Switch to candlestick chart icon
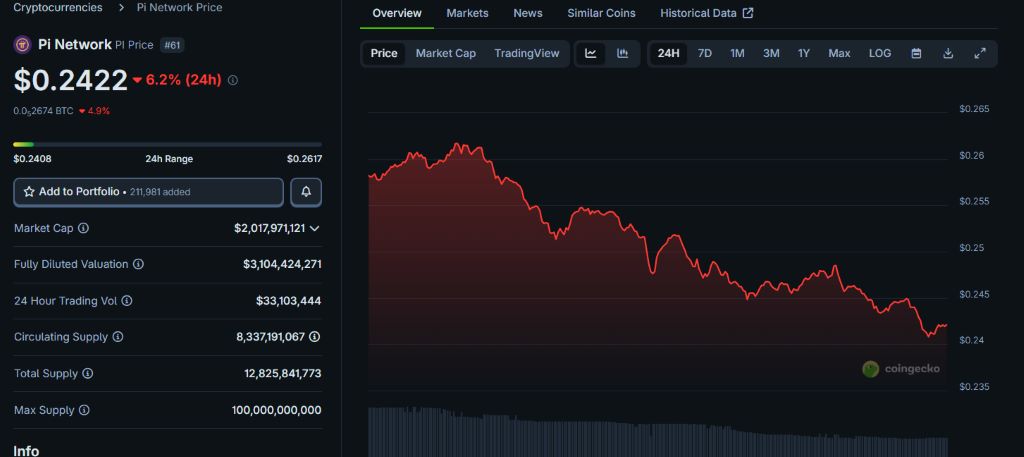This screenshot has width=1024, height=457. [622, 54]
